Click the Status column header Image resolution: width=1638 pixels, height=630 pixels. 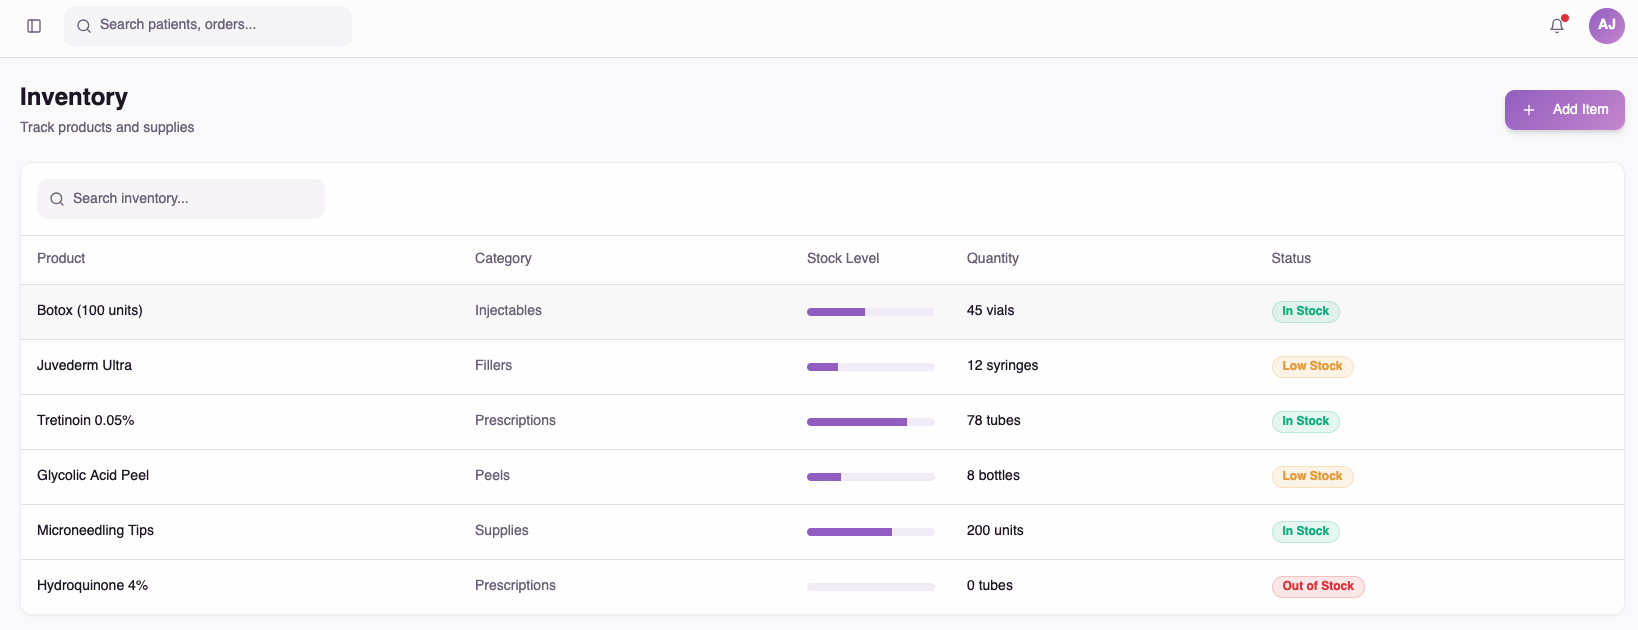point(1291,258)
